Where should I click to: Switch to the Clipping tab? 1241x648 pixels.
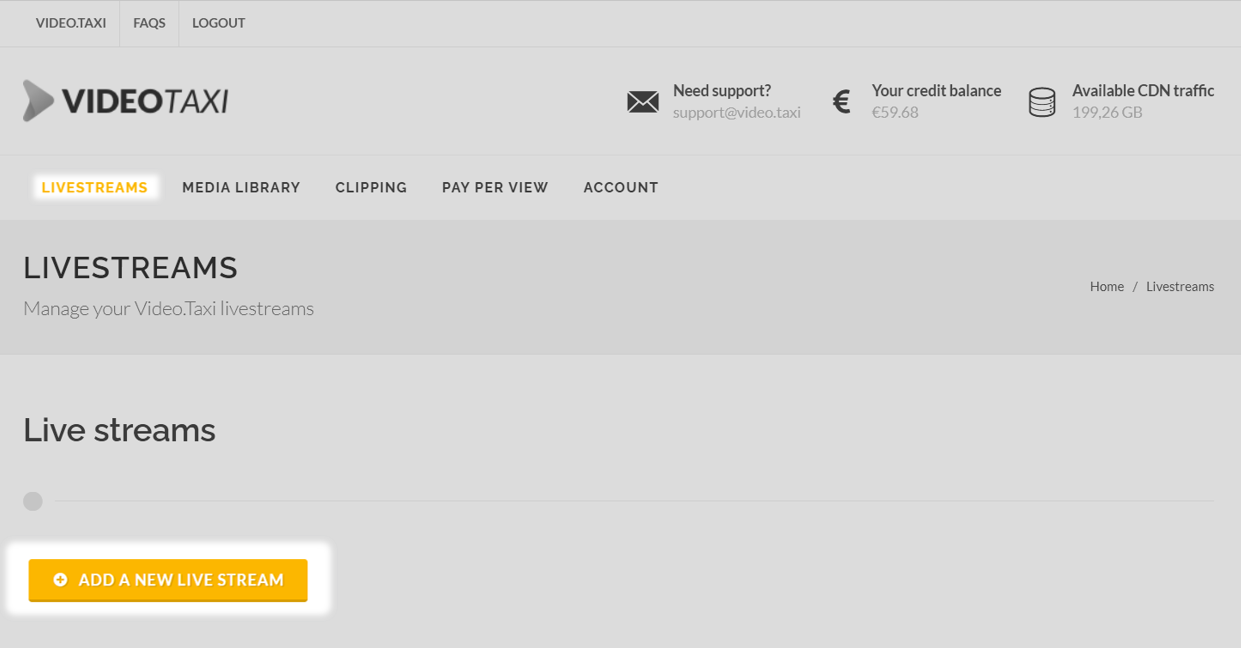tap(371, 187)
